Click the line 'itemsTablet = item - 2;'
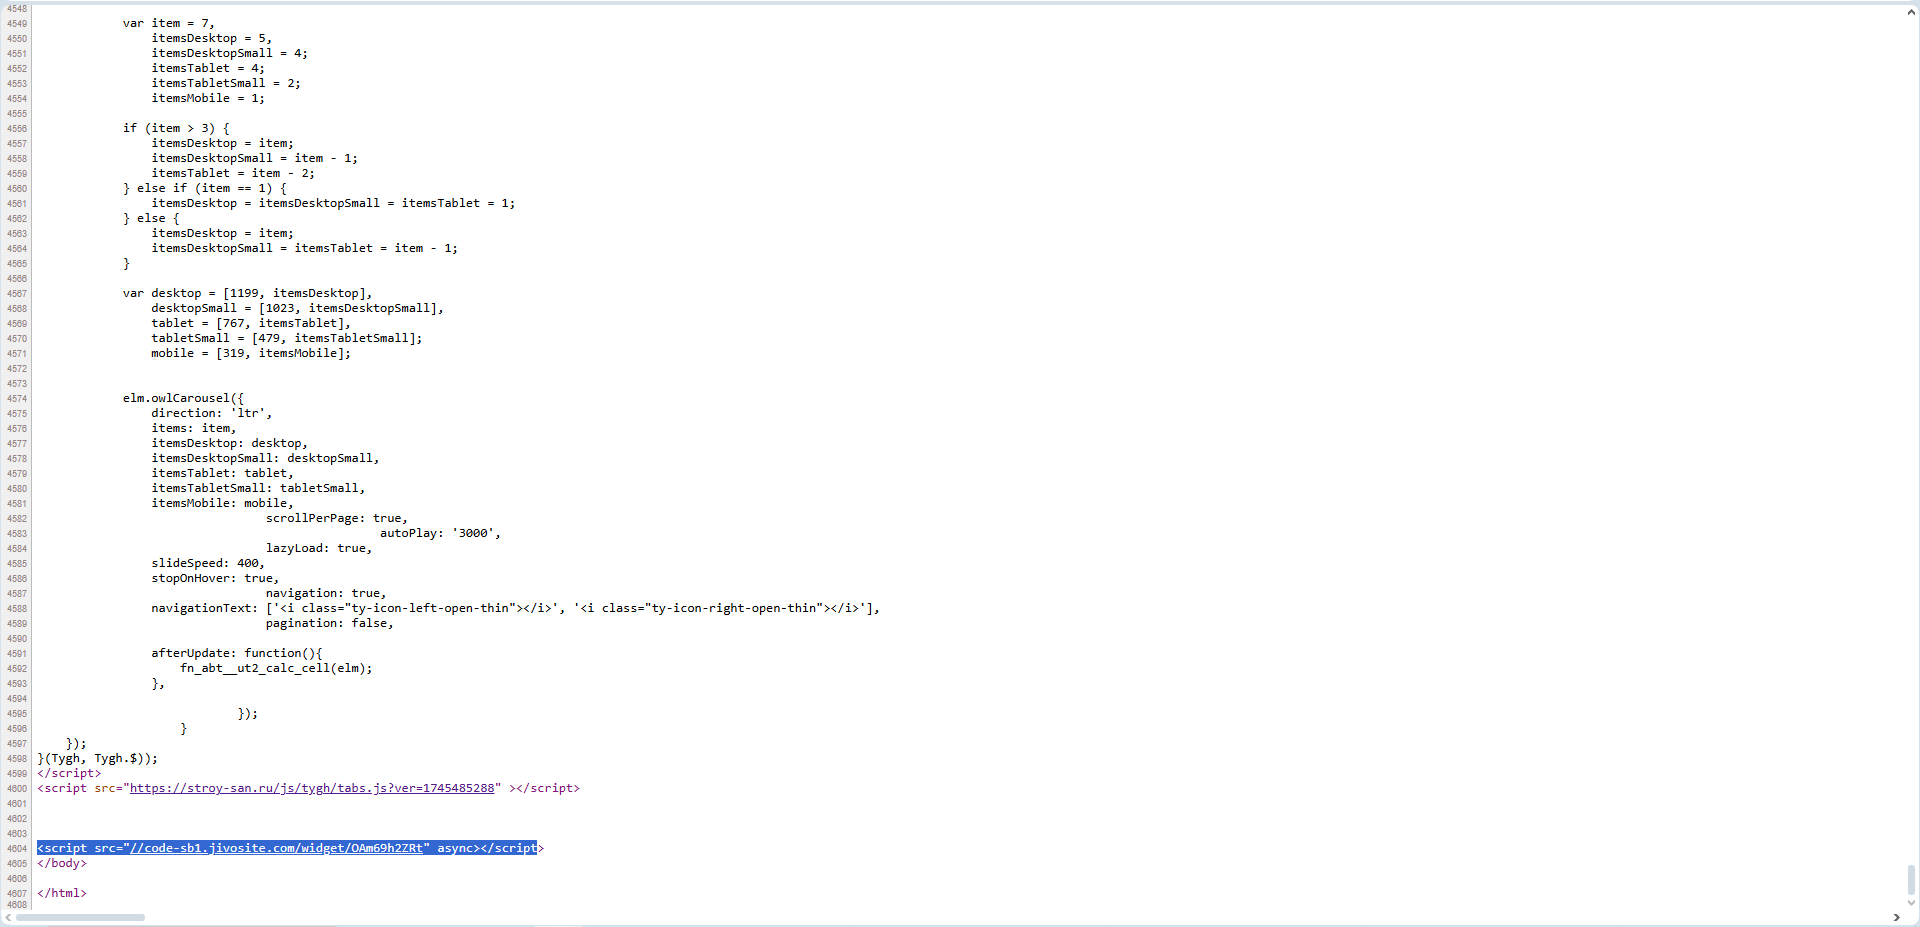 (233, 173)
